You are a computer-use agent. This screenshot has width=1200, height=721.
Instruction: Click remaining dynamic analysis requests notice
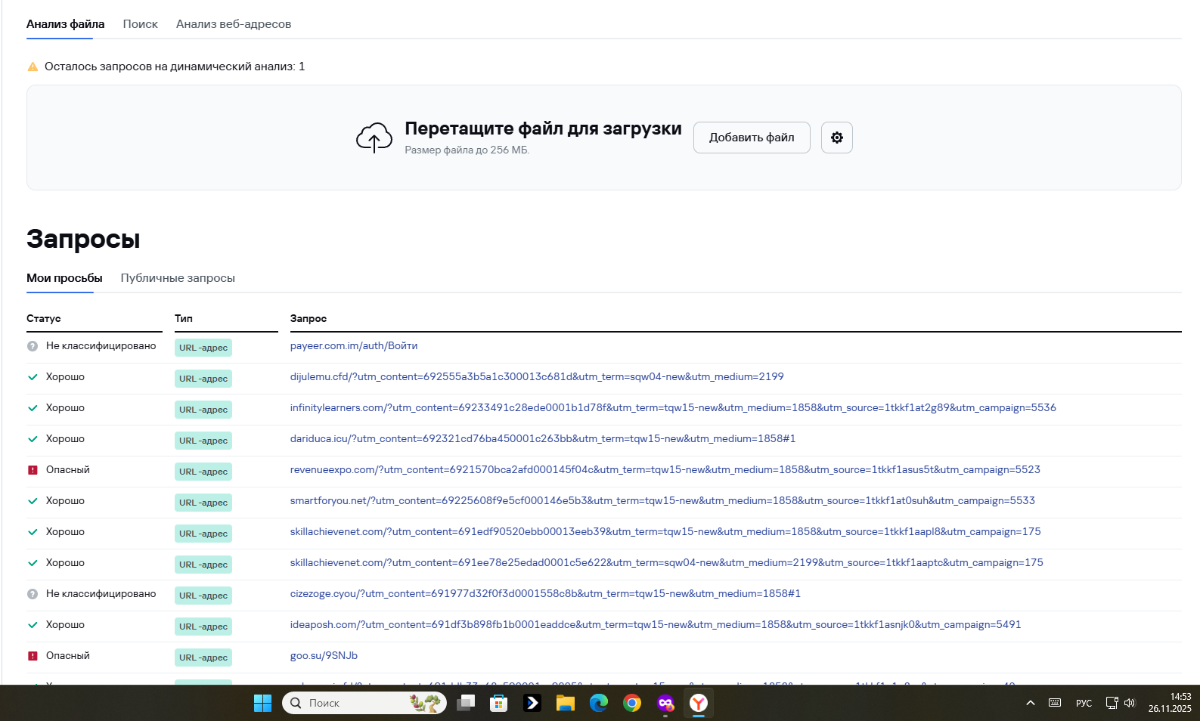coord(175,66)
